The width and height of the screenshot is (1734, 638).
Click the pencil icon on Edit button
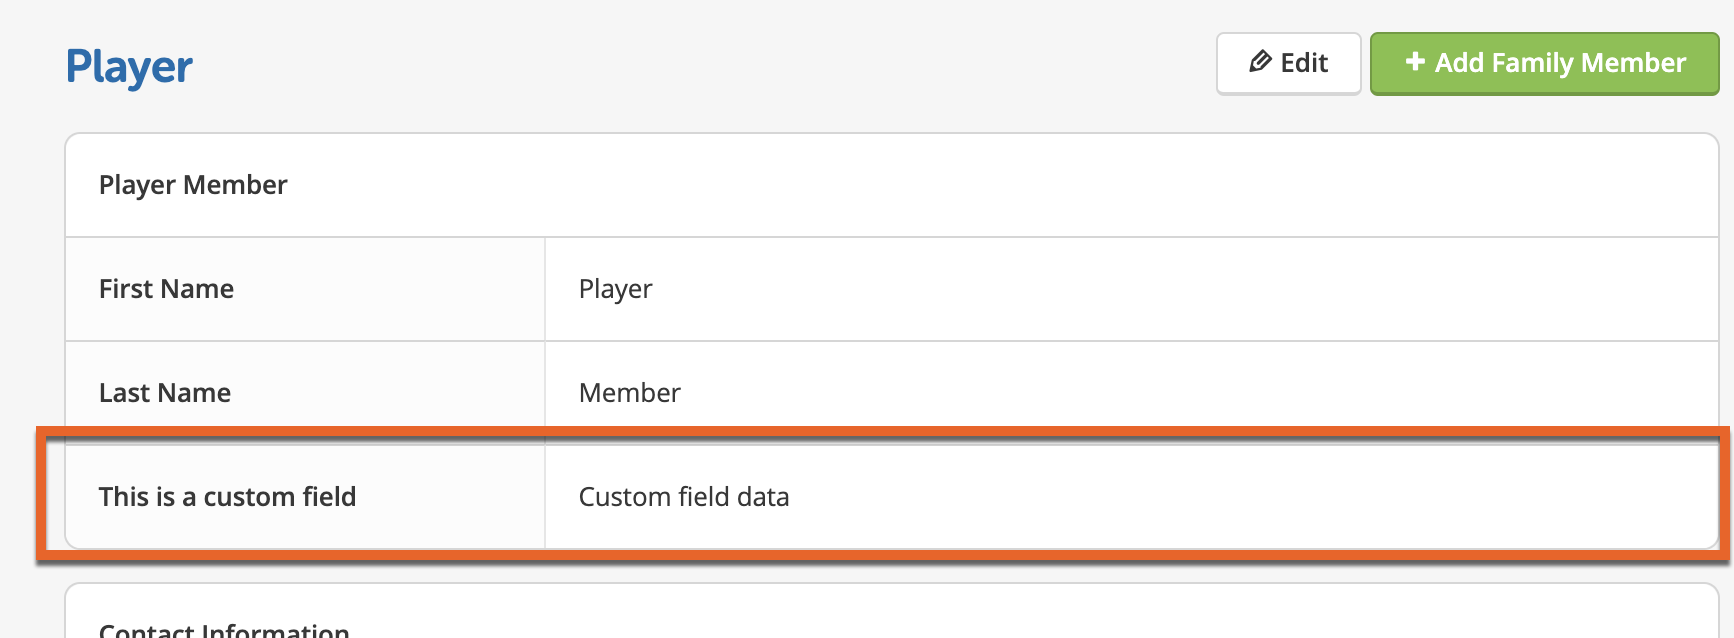click(x=1260, y=62)
